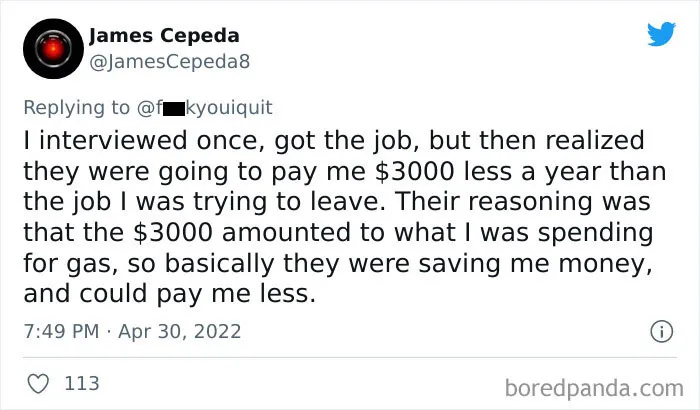Open the tweet info circle icon

coord(661,331)
